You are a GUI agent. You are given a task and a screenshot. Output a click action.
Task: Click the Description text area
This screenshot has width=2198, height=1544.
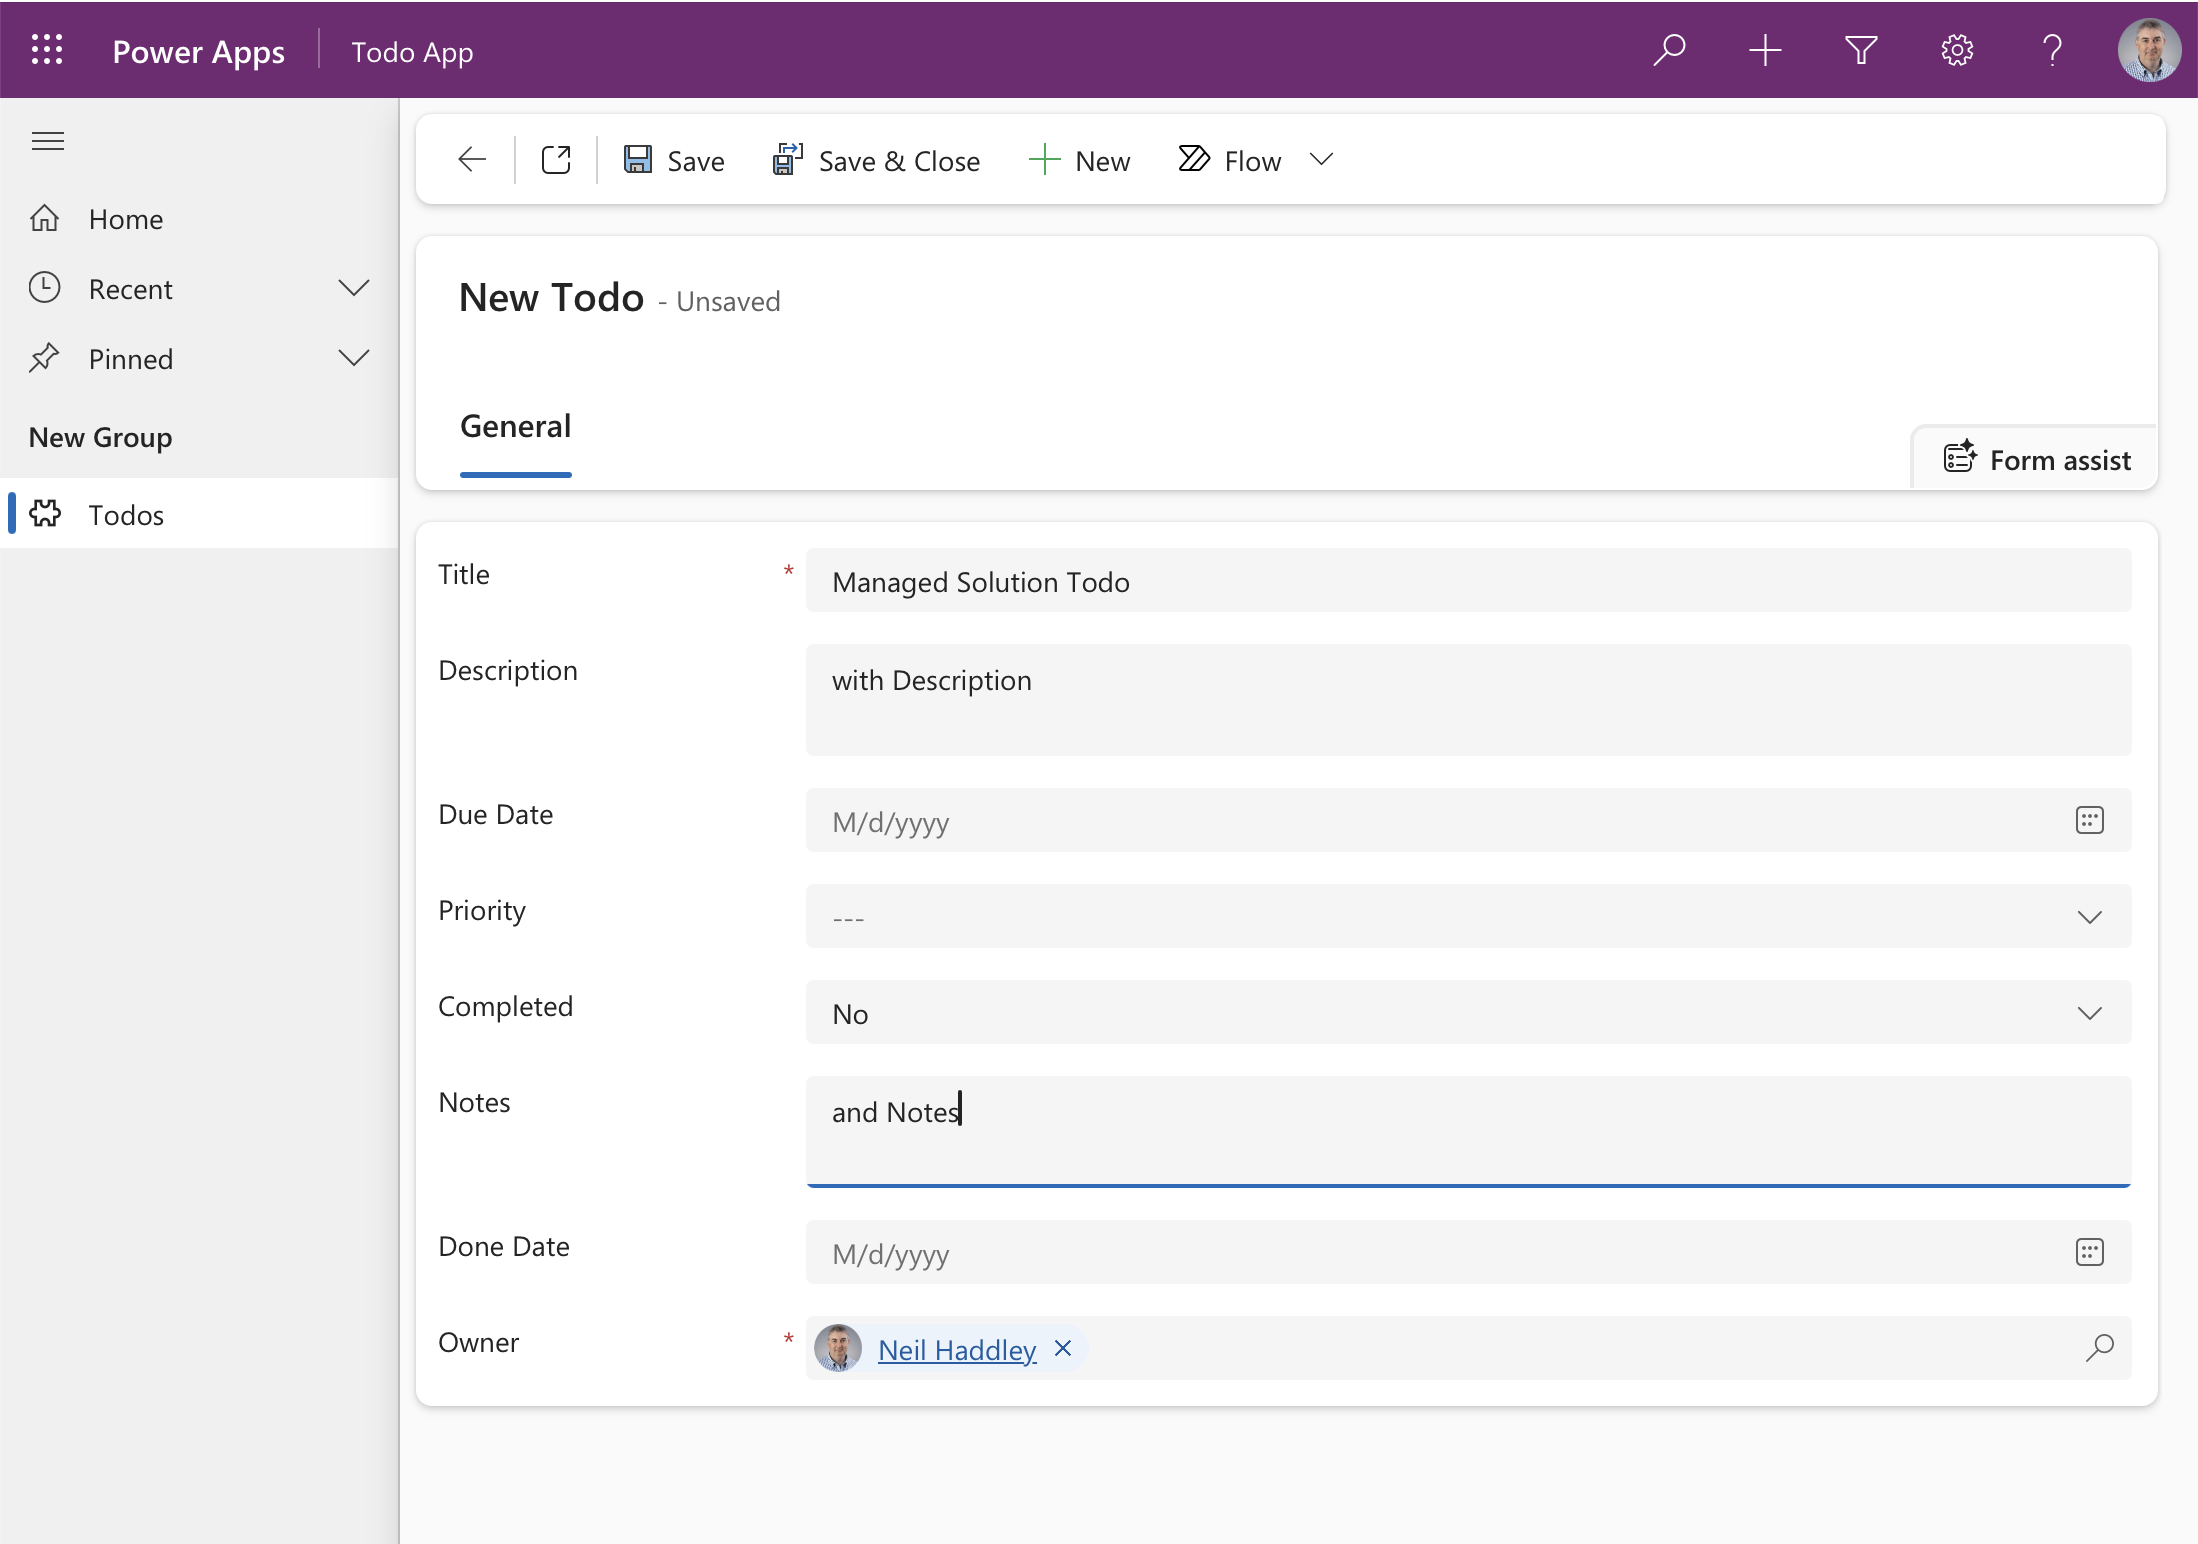click(x=1468, y=701)
